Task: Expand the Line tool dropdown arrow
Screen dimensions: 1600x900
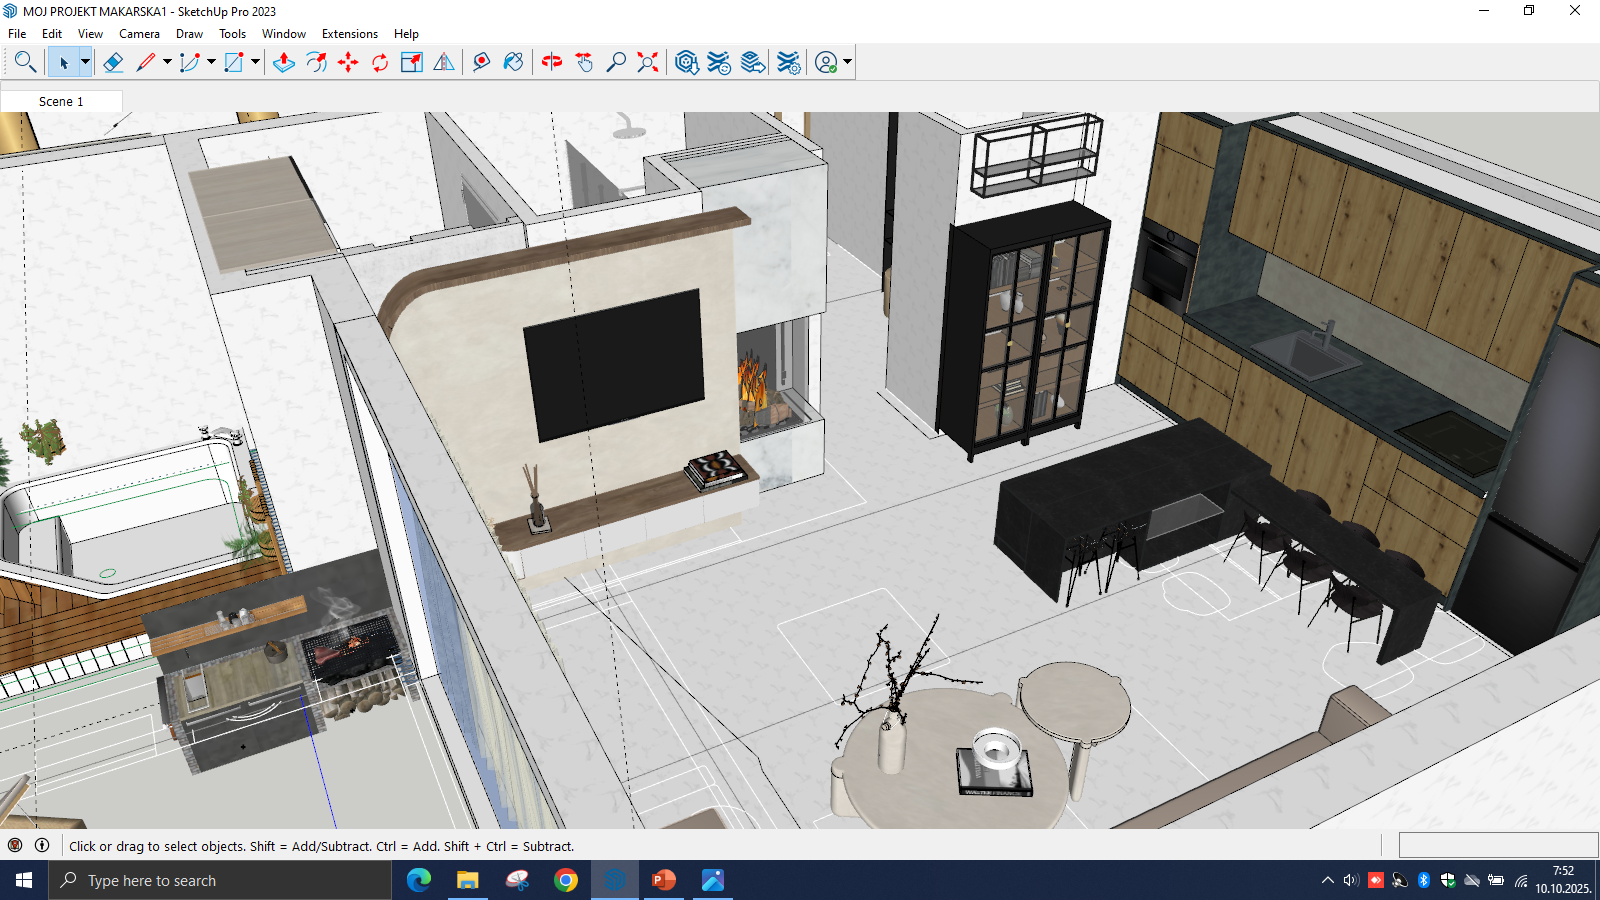Action: coord(167,62)
